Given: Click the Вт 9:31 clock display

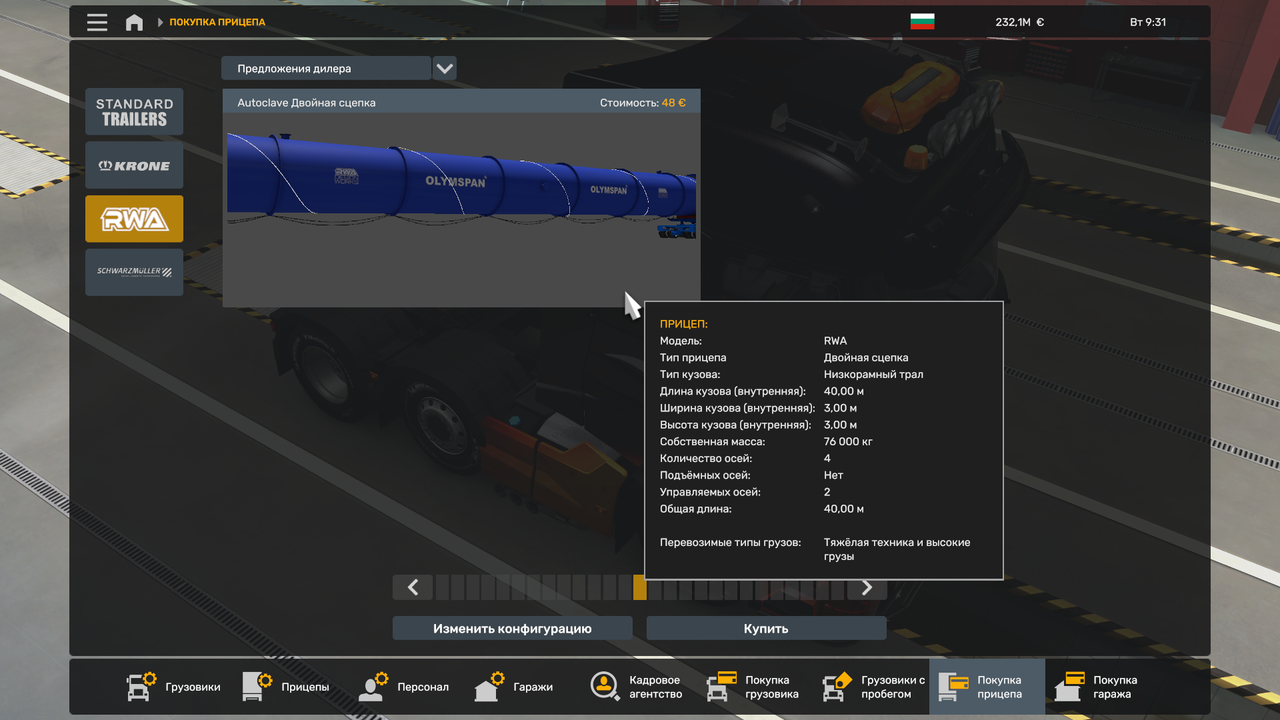Looking at the screenshot, I should (x=1147, y=22).
